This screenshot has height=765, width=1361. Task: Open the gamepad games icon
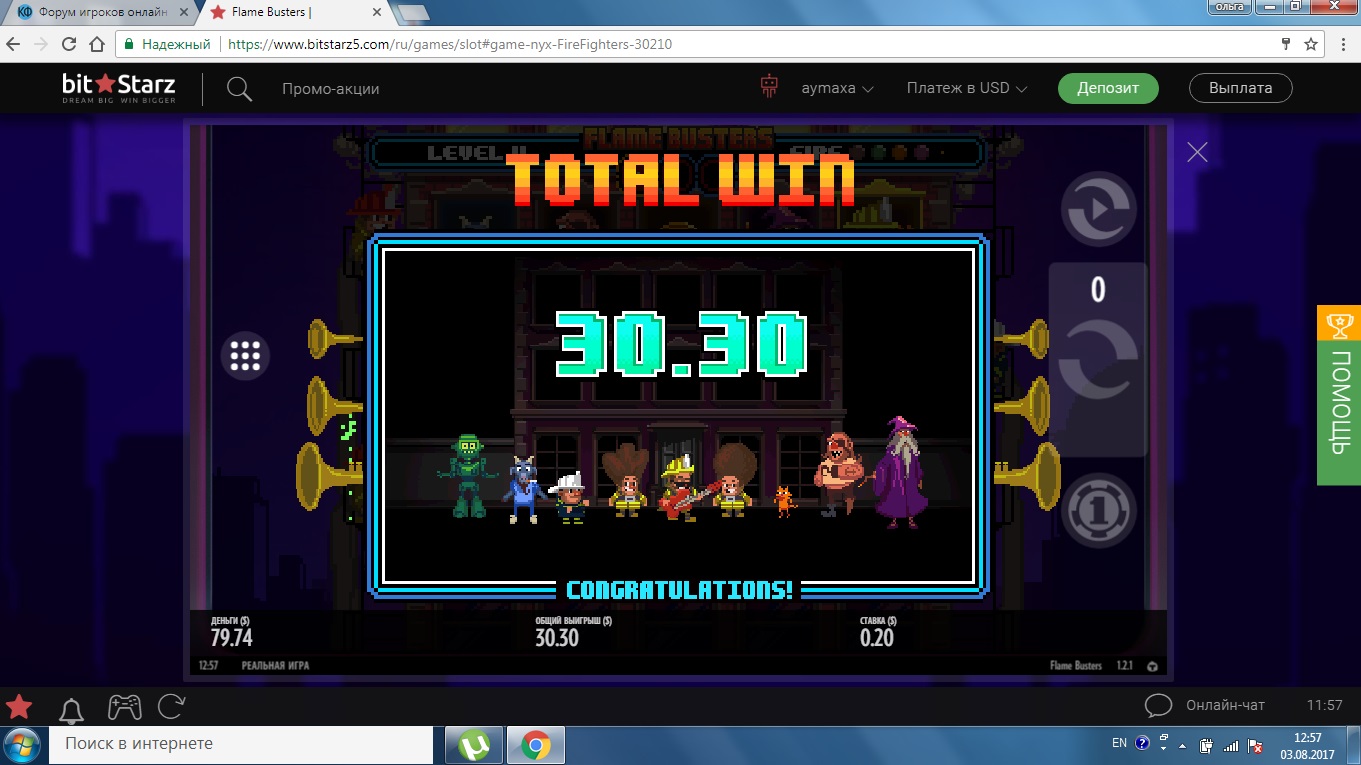pyautogui.click(x=124, y=707)
